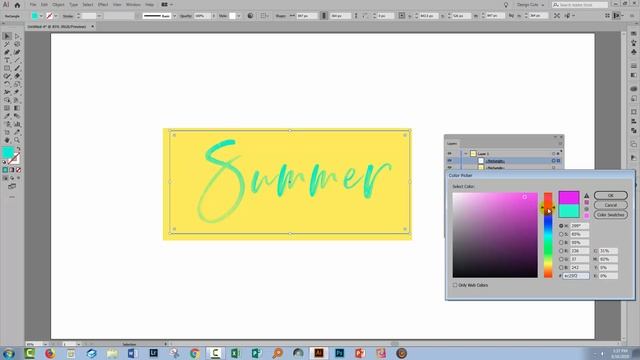
Task: Open Photoshop from the taskbar
Action: click(340, 353)
